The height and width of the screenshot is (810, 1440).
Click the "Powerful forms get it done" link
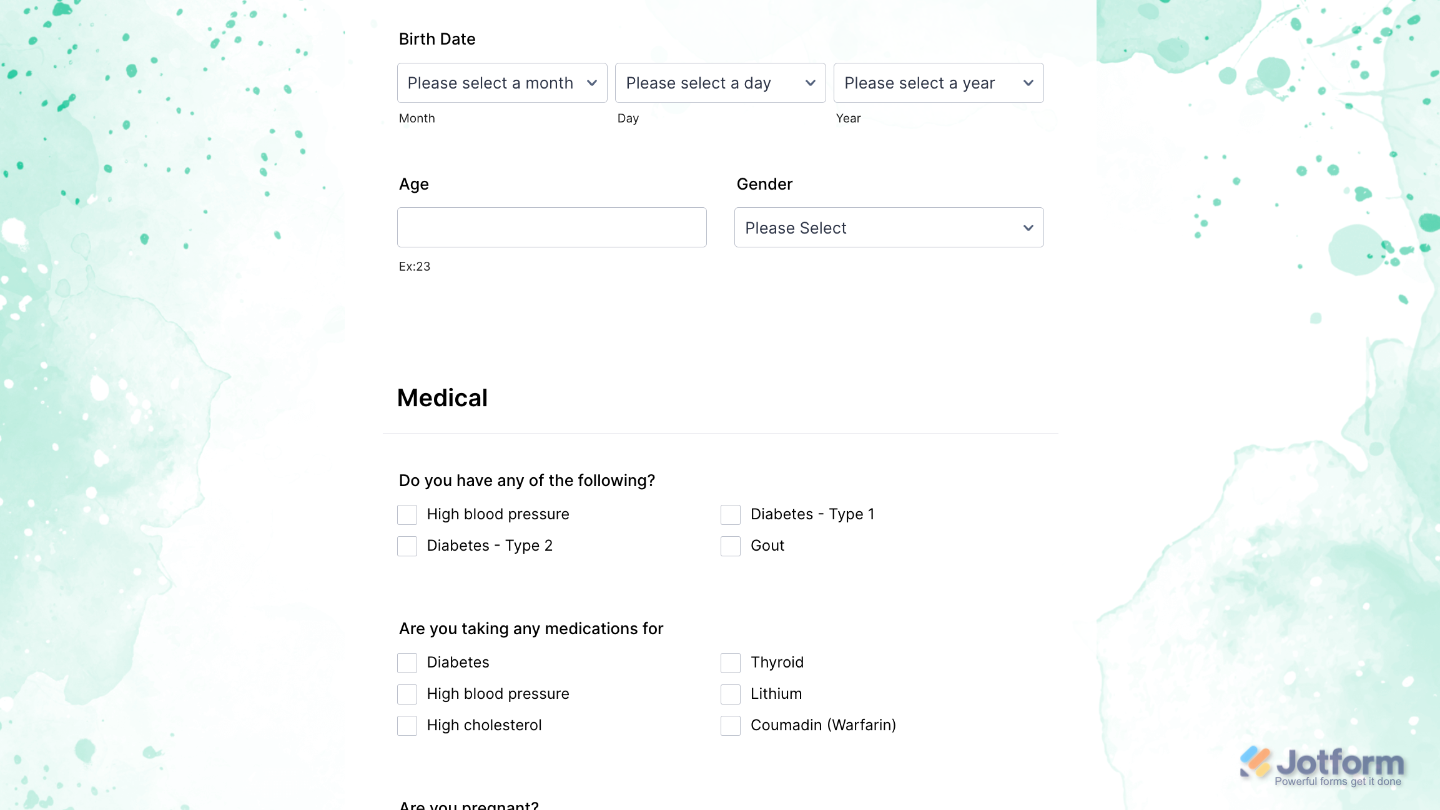[1338, 779]
